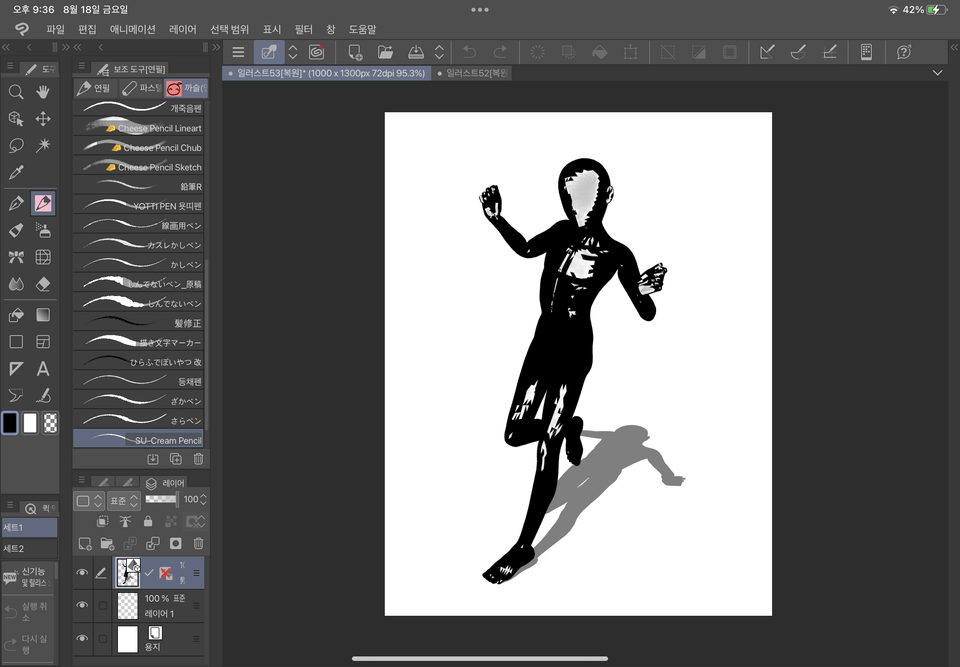
Task: Click the Open file folder icon
Action: (385, 52)
